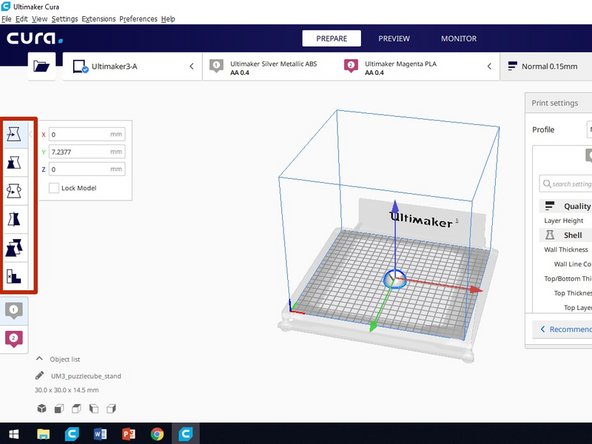Click the green Y-axis move arrow

click(x=373, y=327)
